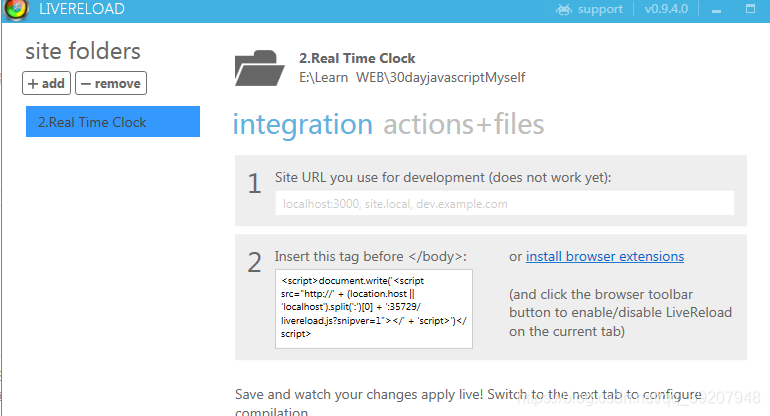Screen dimensions: 770x416
Task: Switch to the integration tab
Action: pyautogui.click(x=302, y=124)
